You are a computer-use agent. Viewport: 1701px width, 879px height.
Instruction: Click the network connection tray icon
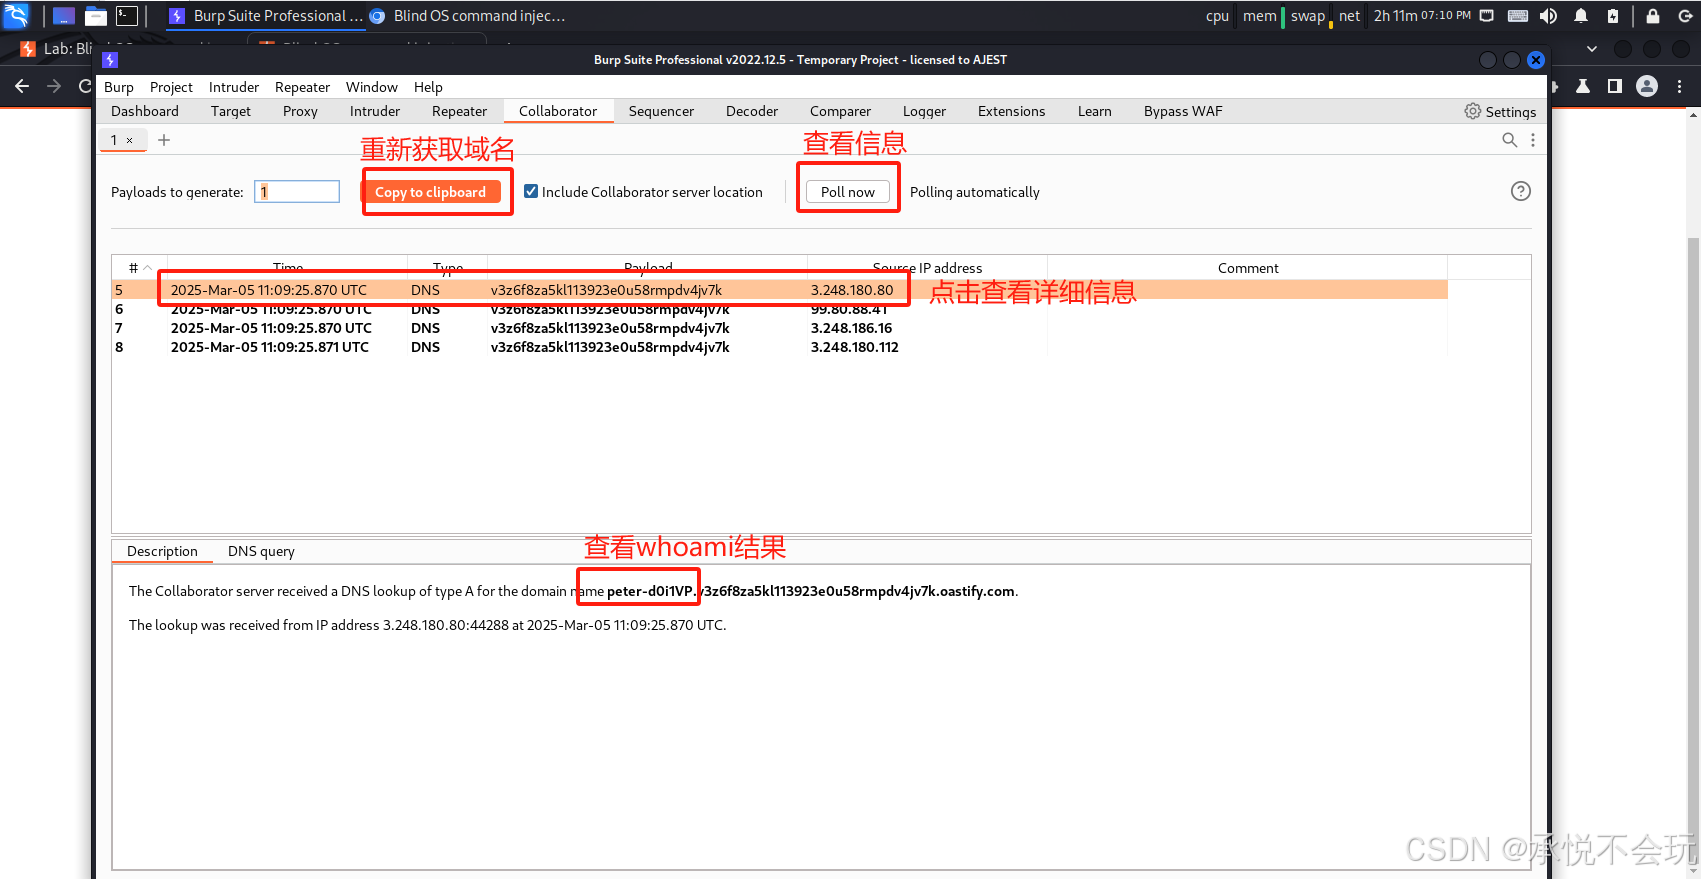pos(1487,16)
